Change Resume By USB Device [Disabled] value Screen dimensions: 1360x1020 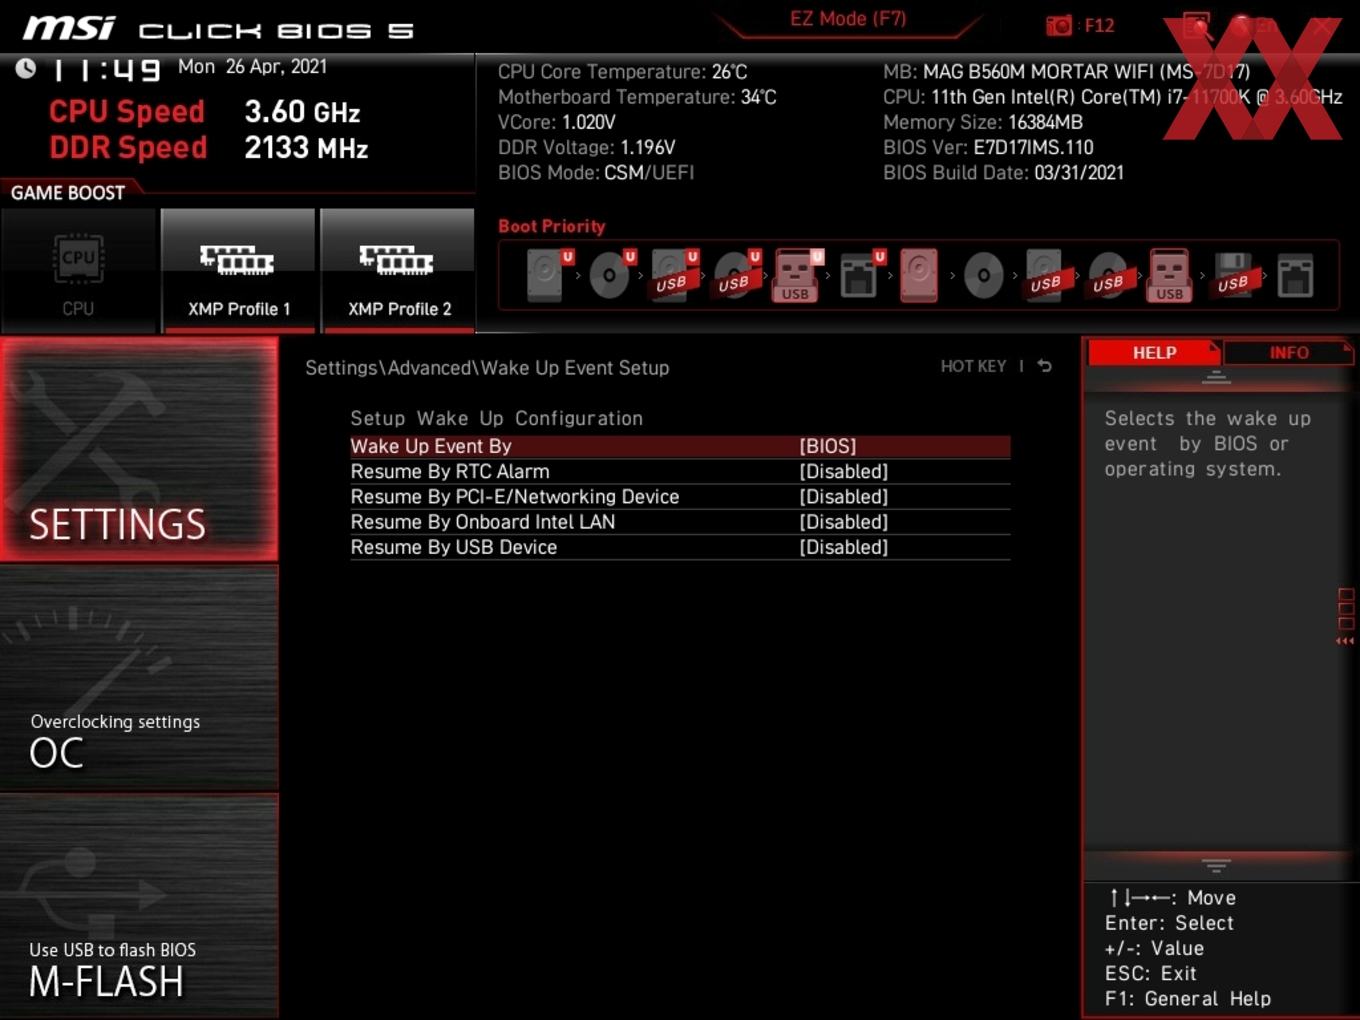coord(844,547)
